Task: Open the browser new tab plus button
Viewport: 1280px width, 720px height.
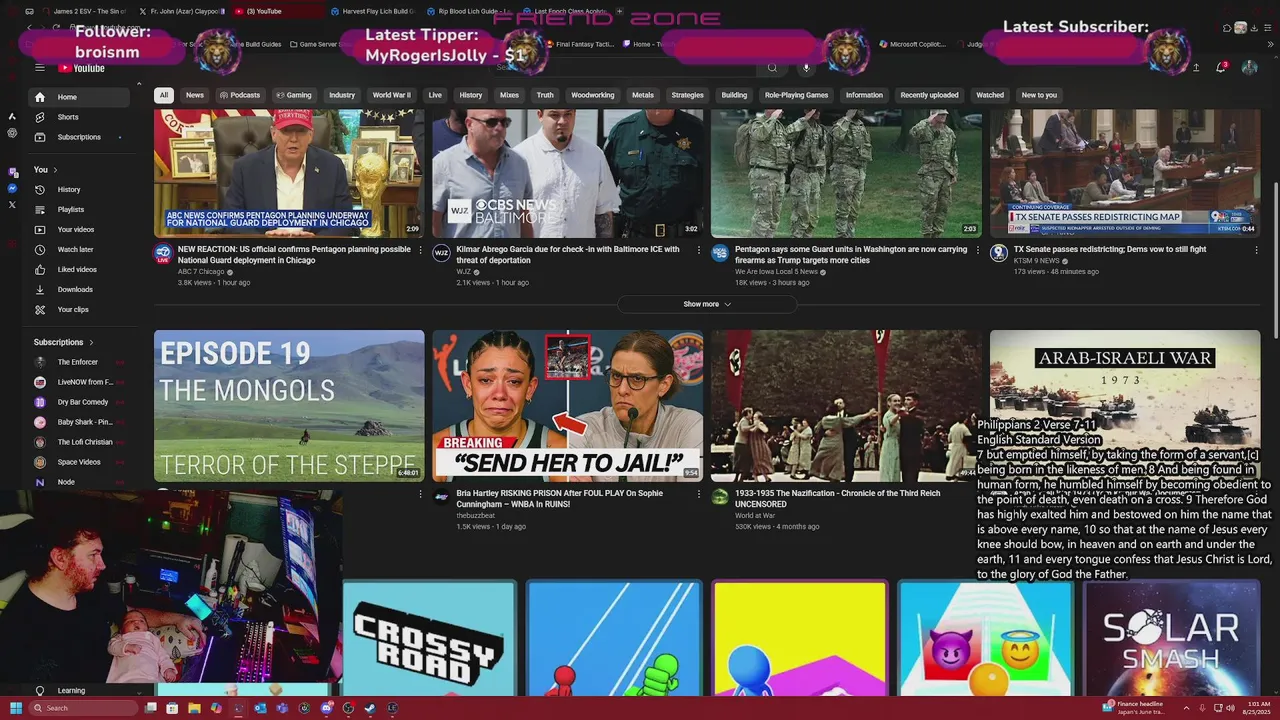Action: (620, 11)
